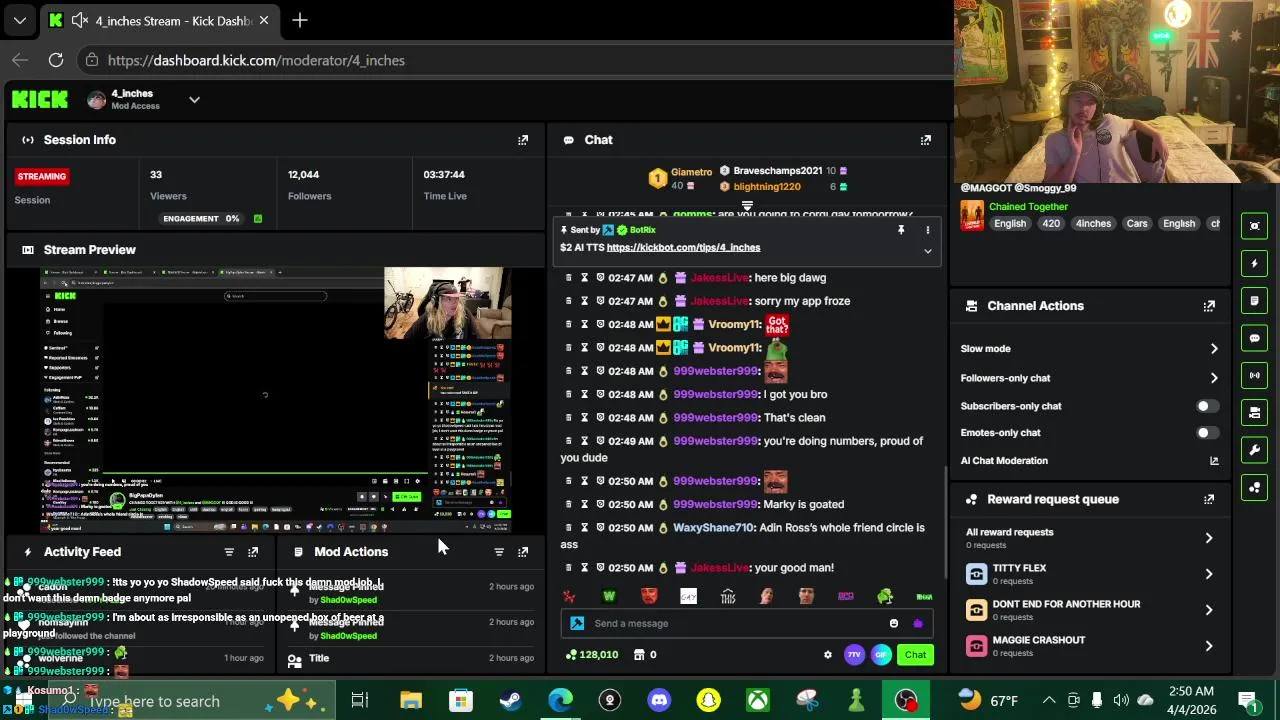Click the 420 stream tag
Screen dimensions: 1280x720
point(1051,224)
